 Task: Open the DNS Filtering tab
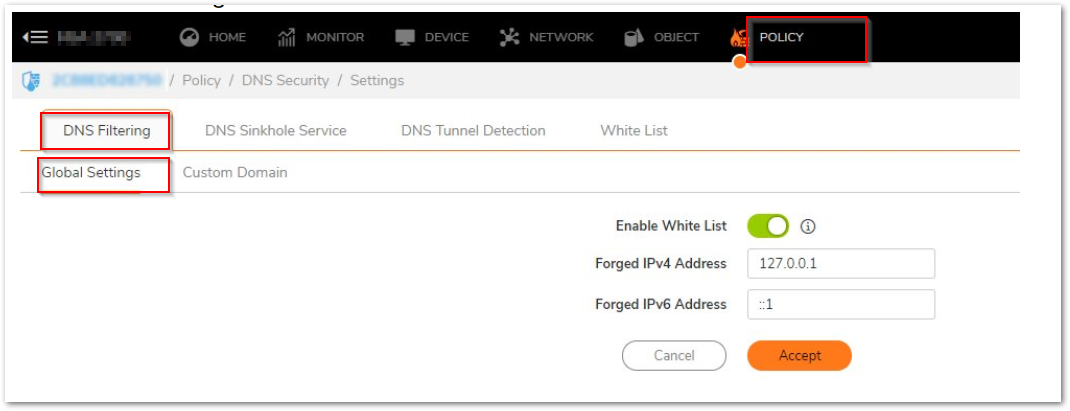click(106, 130)
